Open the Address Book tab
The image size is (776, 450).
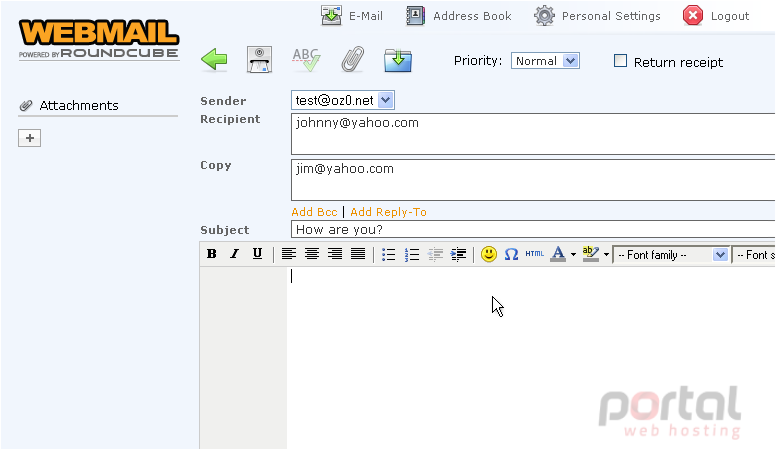[459, 16]
